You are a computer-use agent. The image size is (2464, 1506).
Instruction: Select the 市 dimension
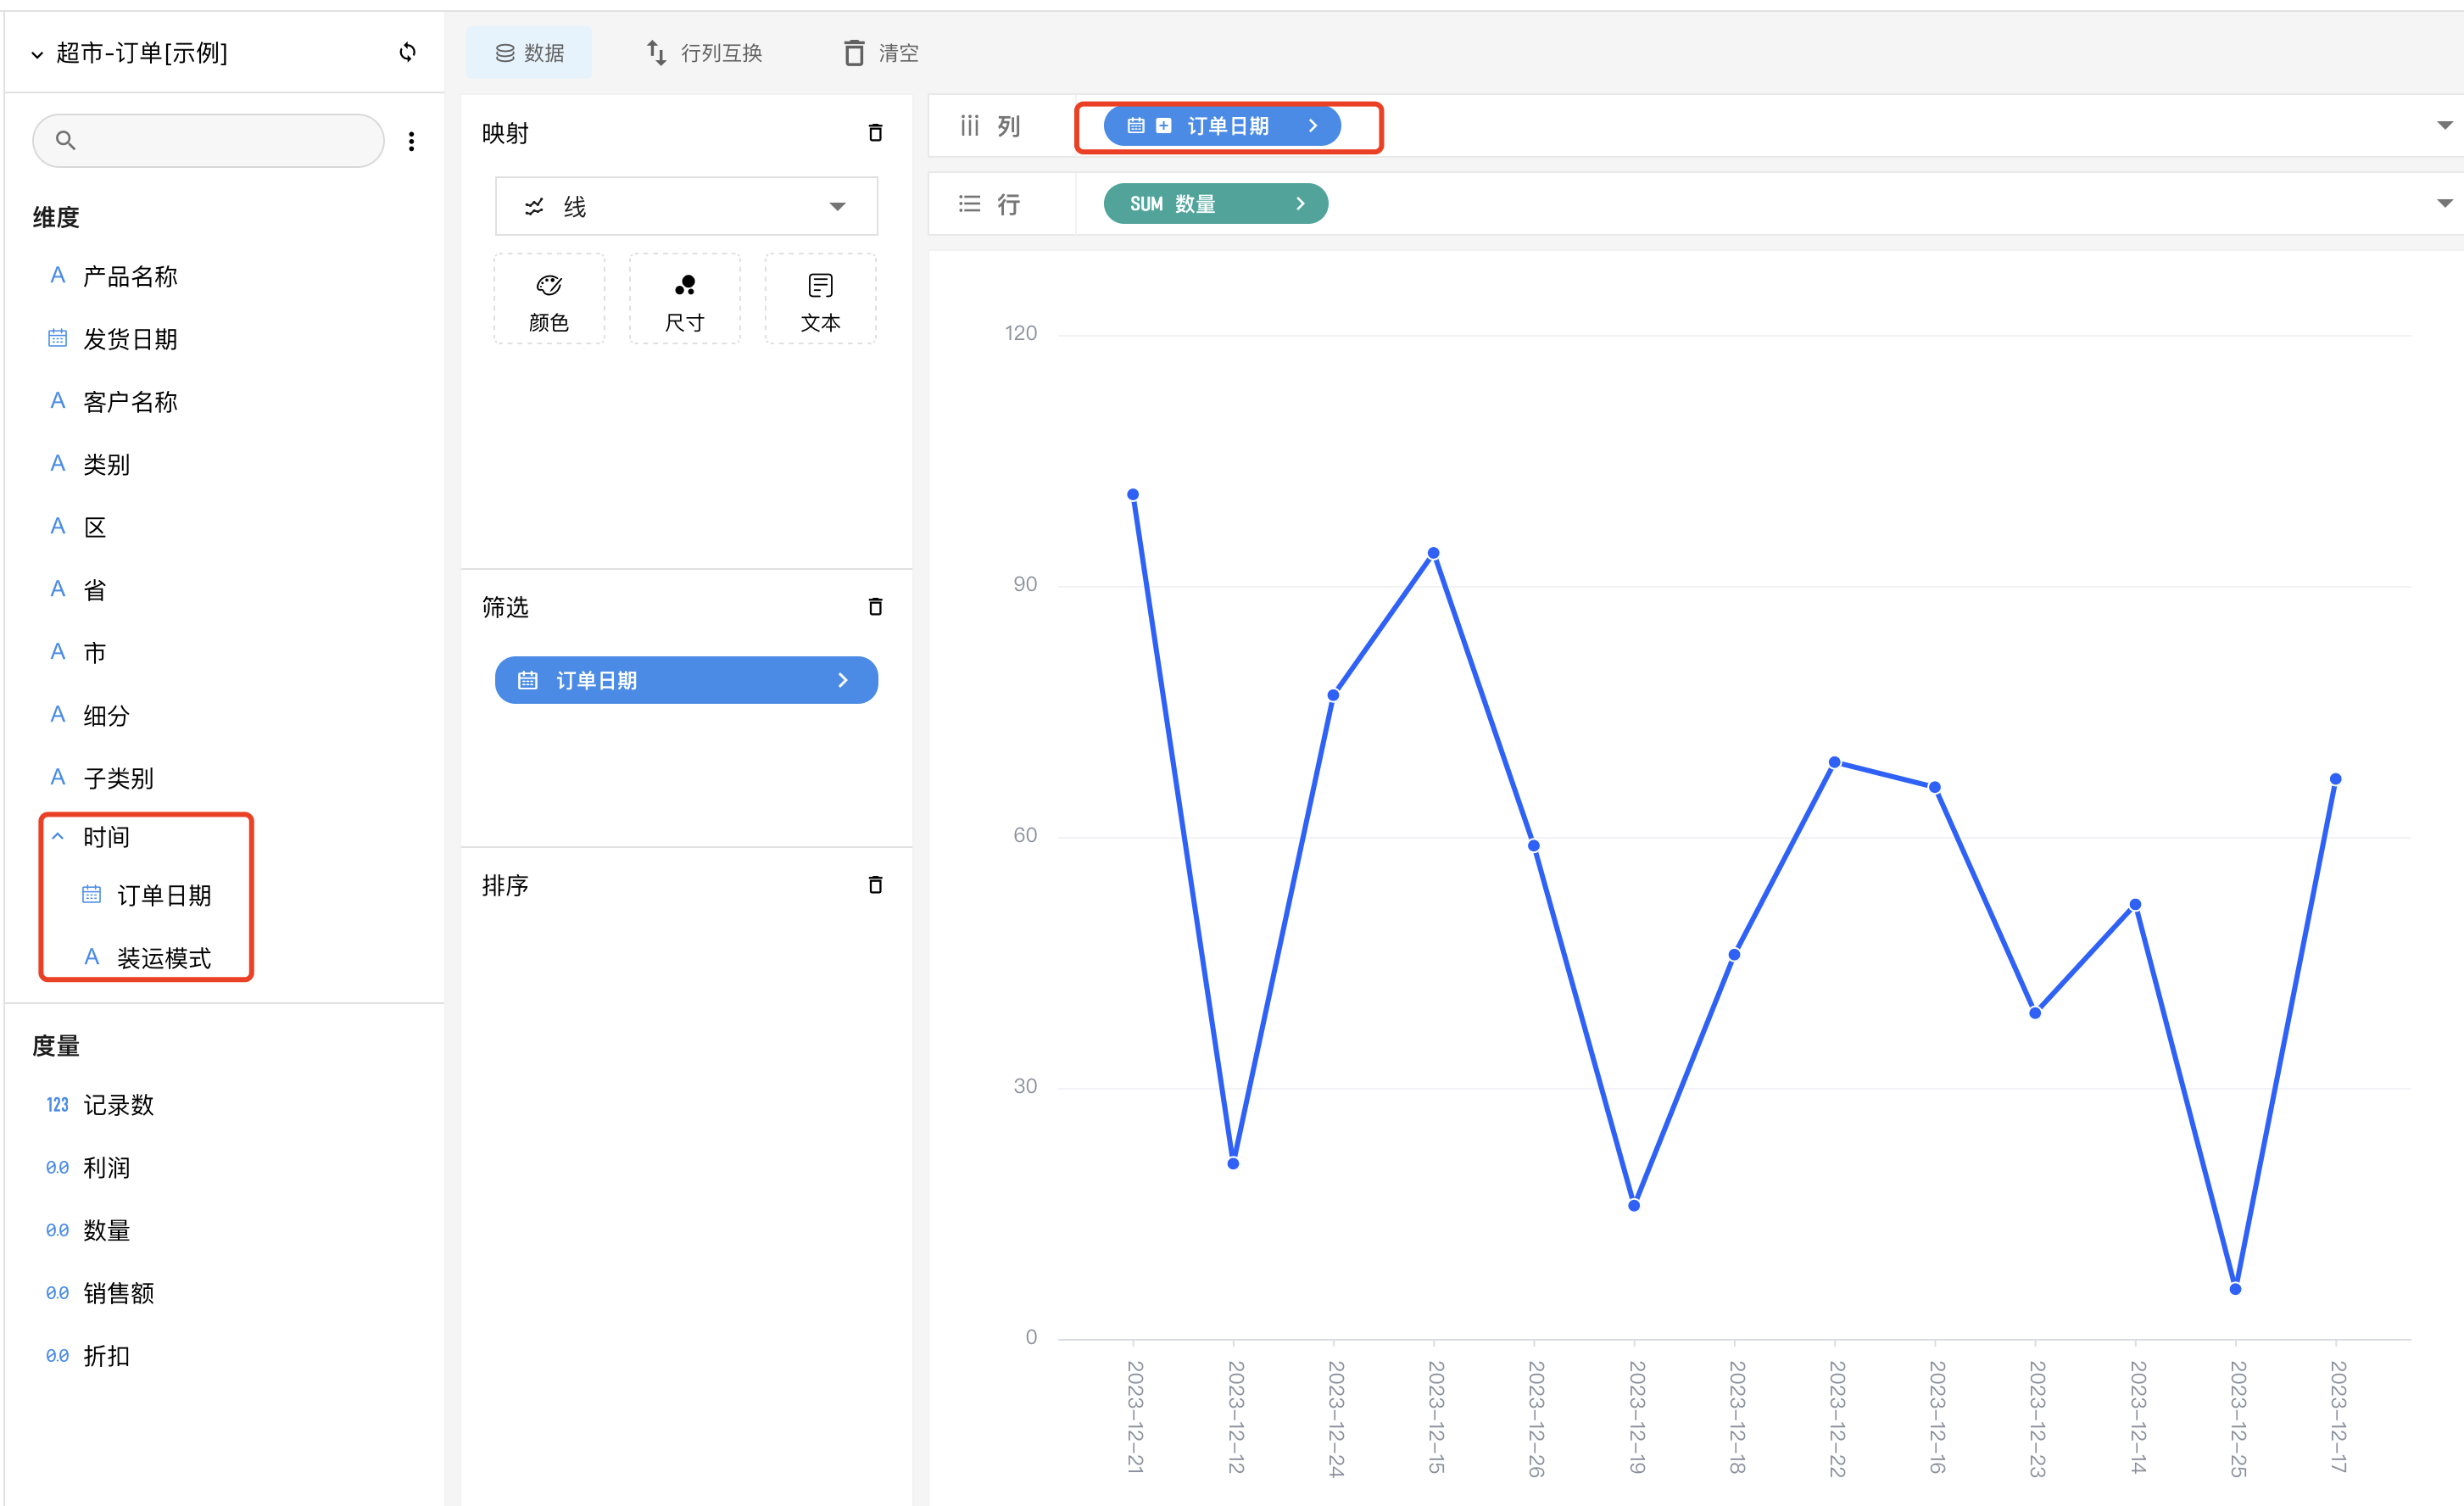pos(94,653)
